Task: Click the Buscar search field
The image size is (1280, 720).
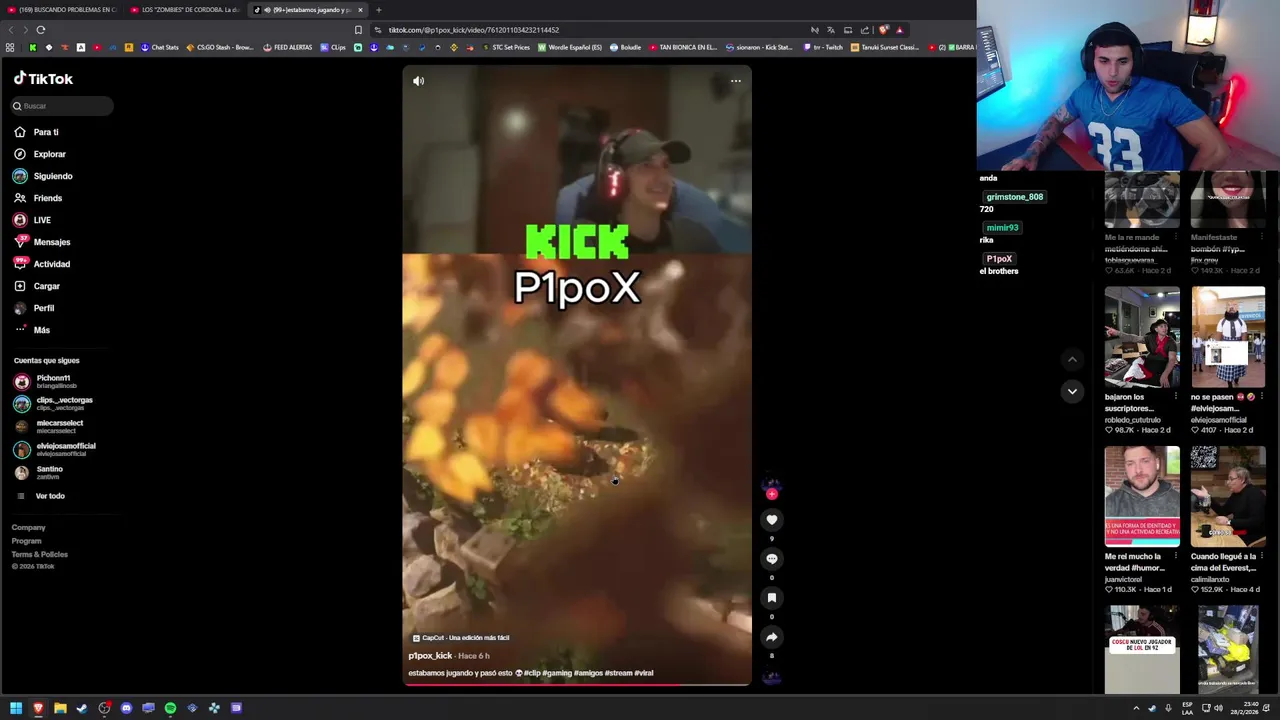Action: click(x=62, y=106)
